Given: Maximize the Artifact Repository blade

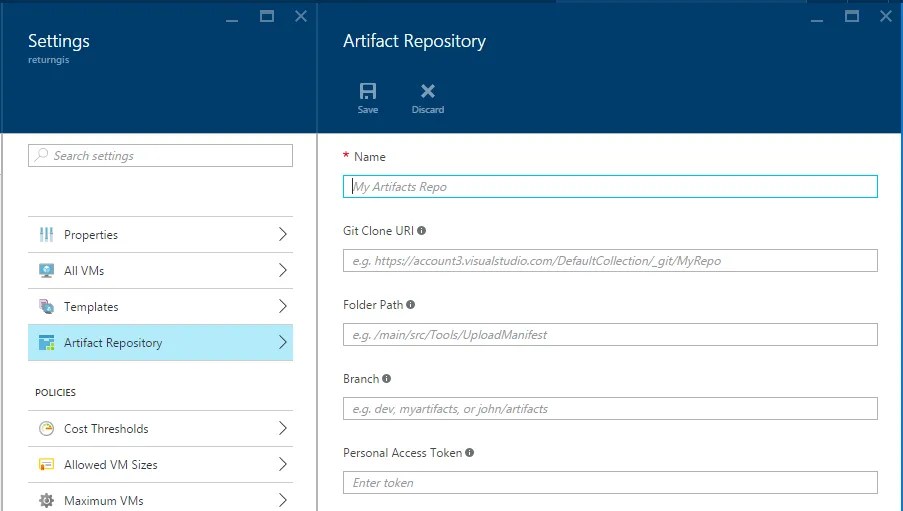Looking at the screenshot, I should 852,16.
